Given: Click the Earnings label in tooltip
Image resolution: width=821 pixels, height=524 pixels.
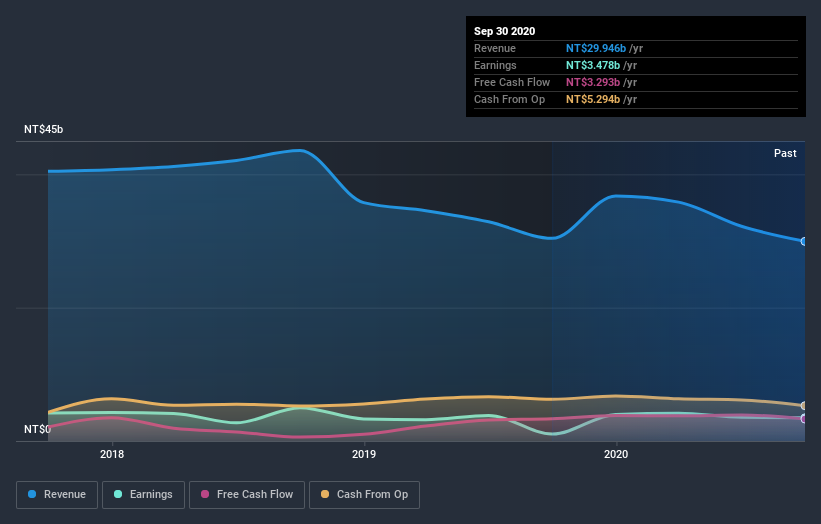Looking at the screenshot, I should (x=495, y=65).
